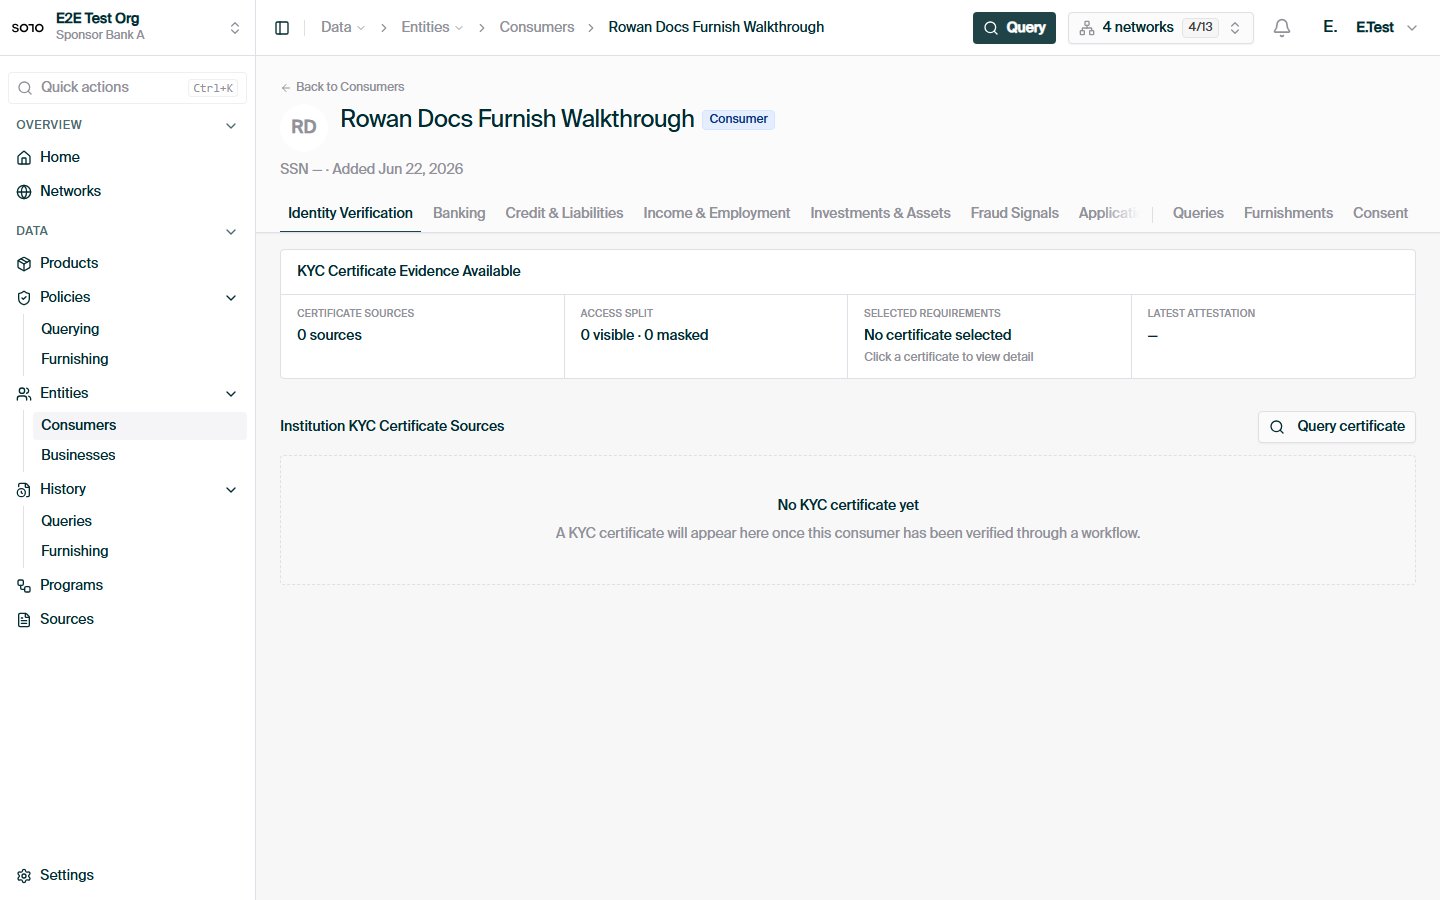Click the Products box icon
This screenshot has width=1440, height=900.
point(24,264)
